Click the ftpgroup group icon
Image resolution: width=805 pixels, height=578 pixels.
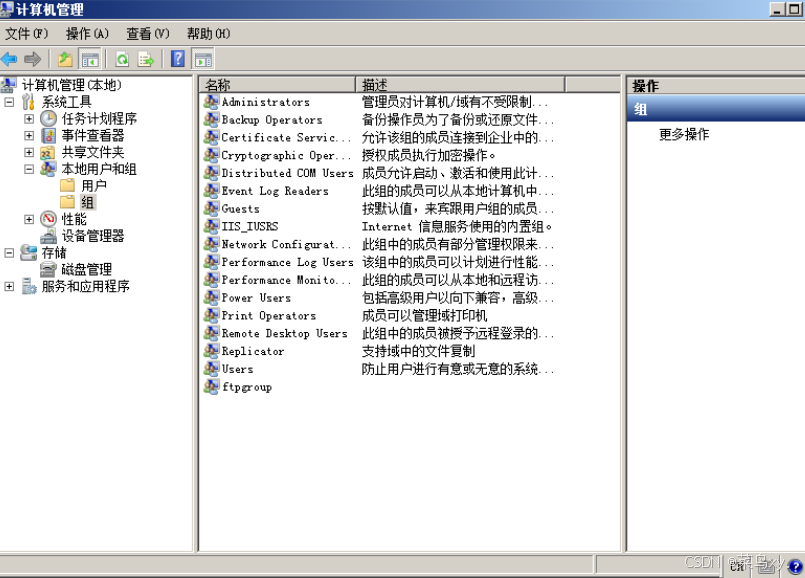point(211,387)
